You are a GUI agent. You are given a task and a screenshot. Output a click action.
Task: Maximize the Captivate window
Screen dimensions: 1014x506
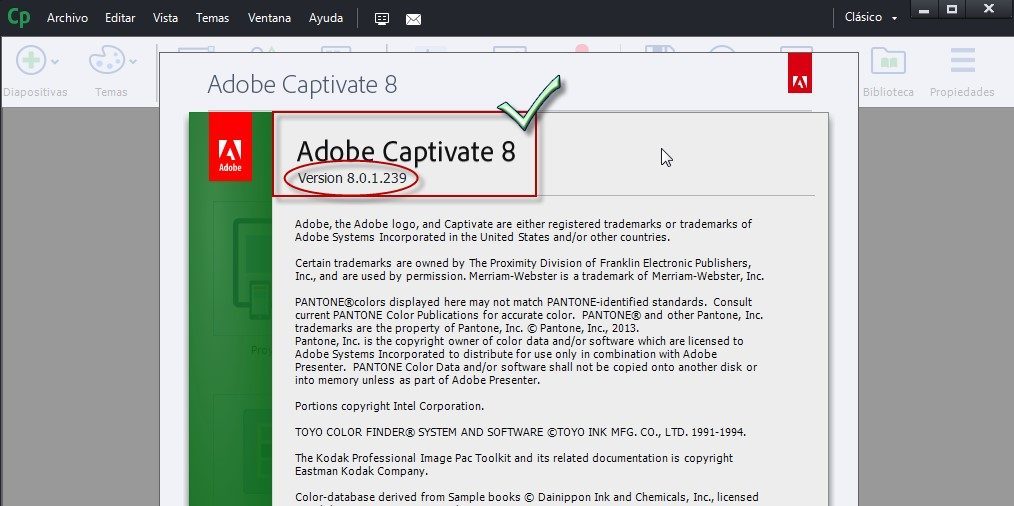tap(952, 9)
